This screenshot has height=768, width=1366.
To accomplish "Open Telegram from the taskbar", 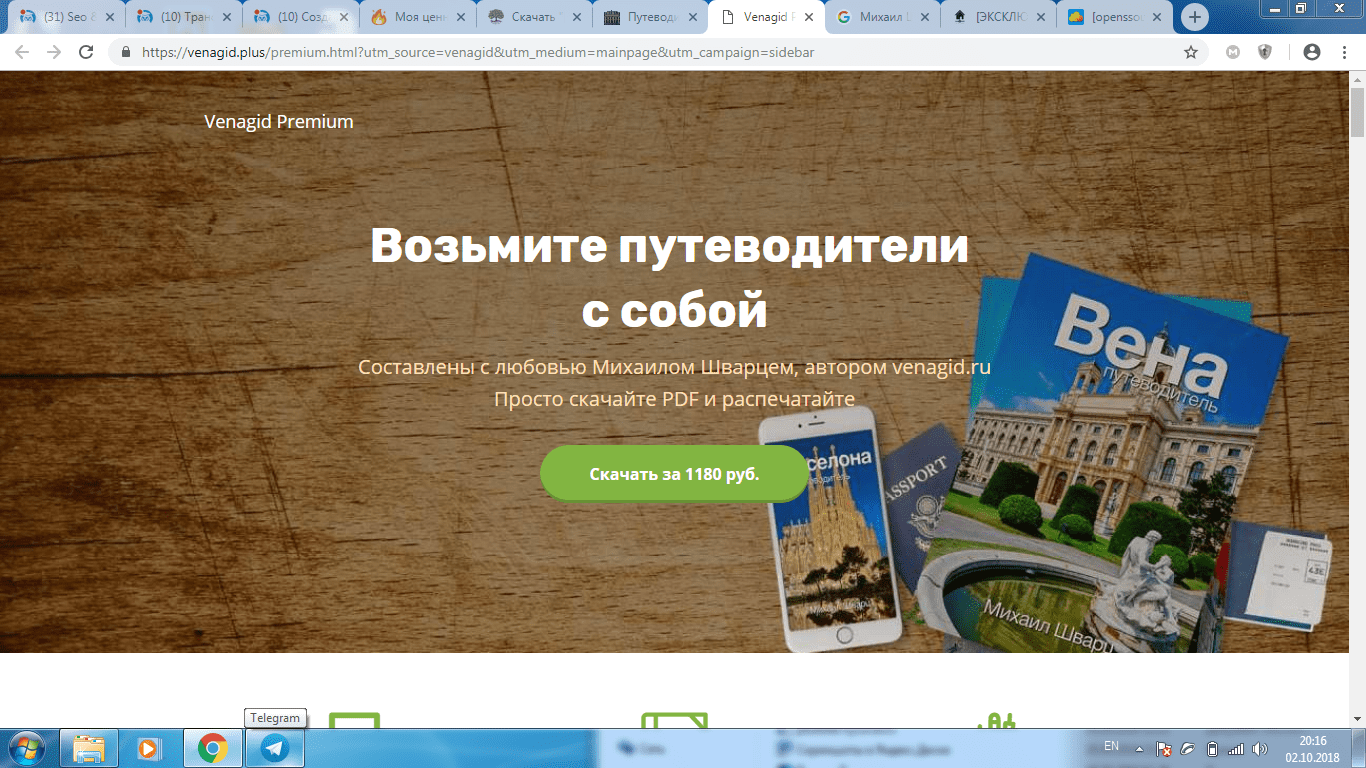I will point(274,748).
